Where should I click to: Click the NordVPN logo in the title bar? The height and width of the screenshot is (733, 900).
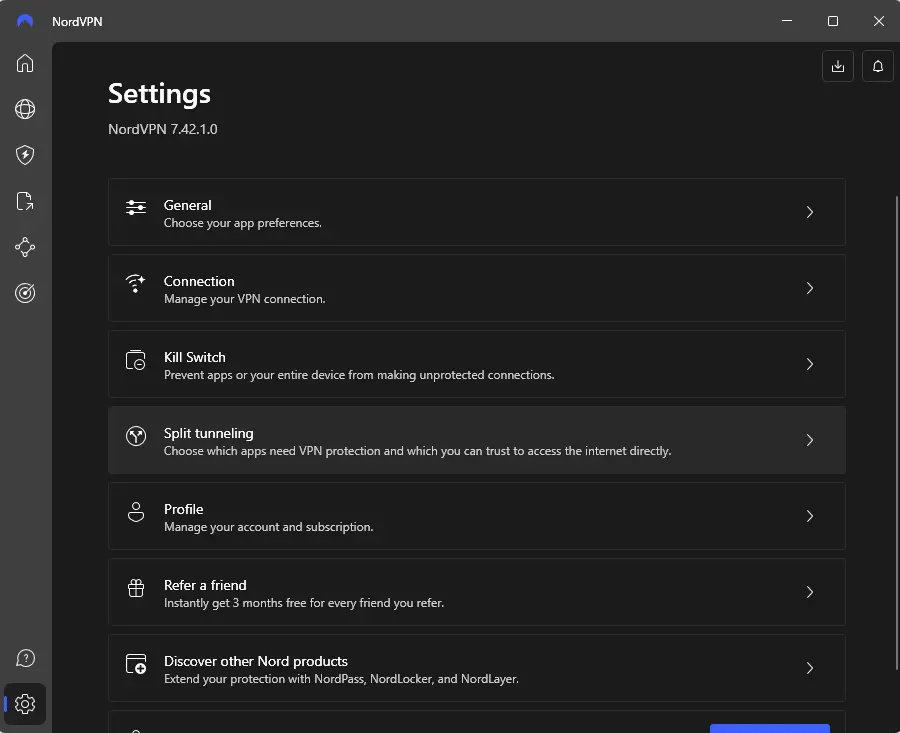pos(25,21)
